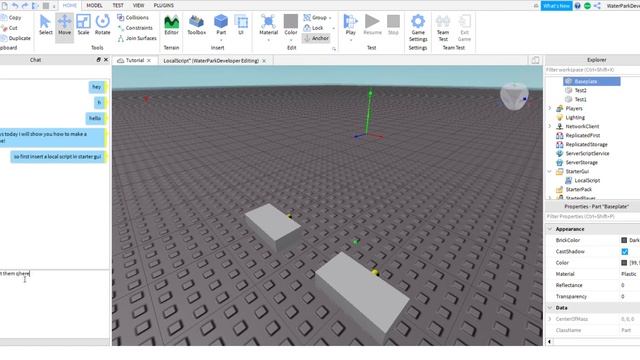Viewport: 640px width, 360px height.
Task: Cut the selected item
Action: coord(9,28)
